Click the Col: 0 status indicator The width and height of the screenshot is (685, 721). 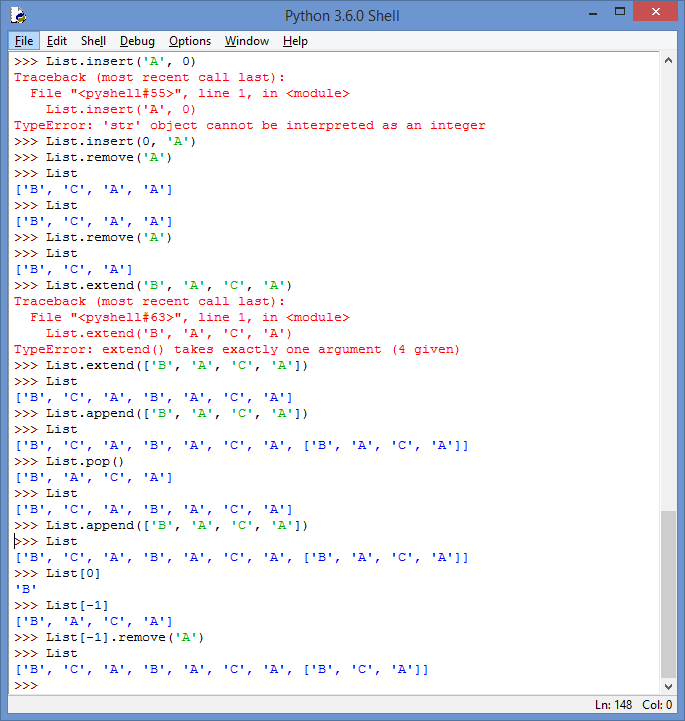[x=657, y=704]
